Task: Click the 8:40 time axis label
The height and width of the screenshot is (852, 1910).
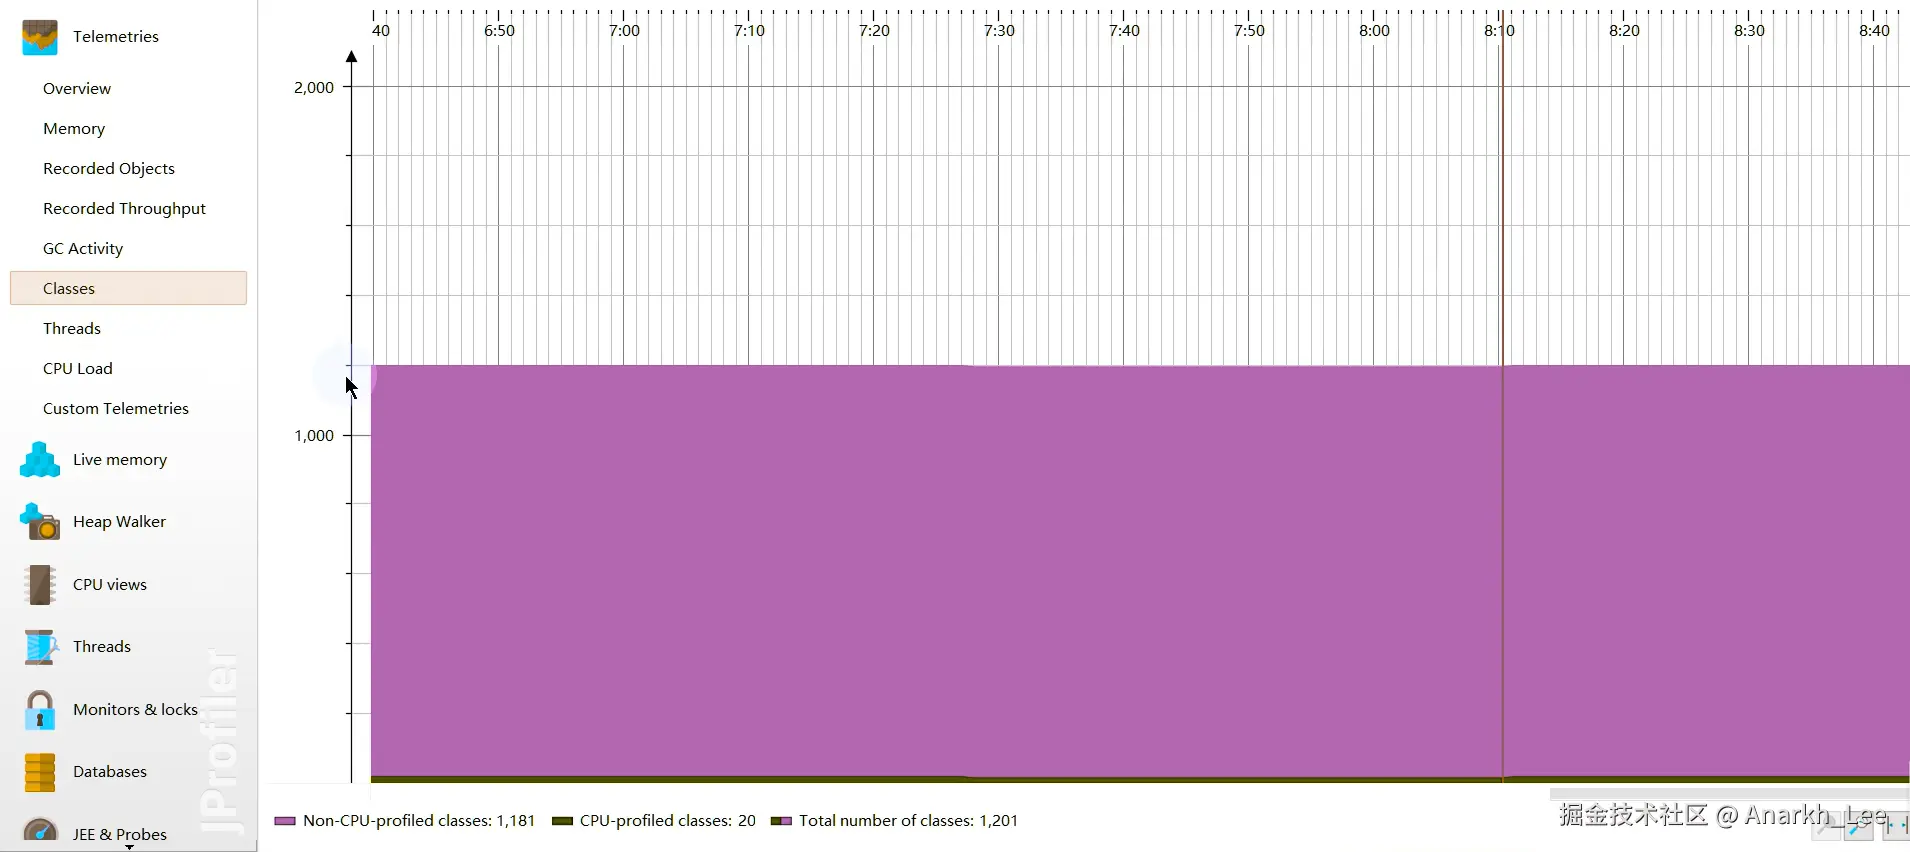Action: 1874,31
